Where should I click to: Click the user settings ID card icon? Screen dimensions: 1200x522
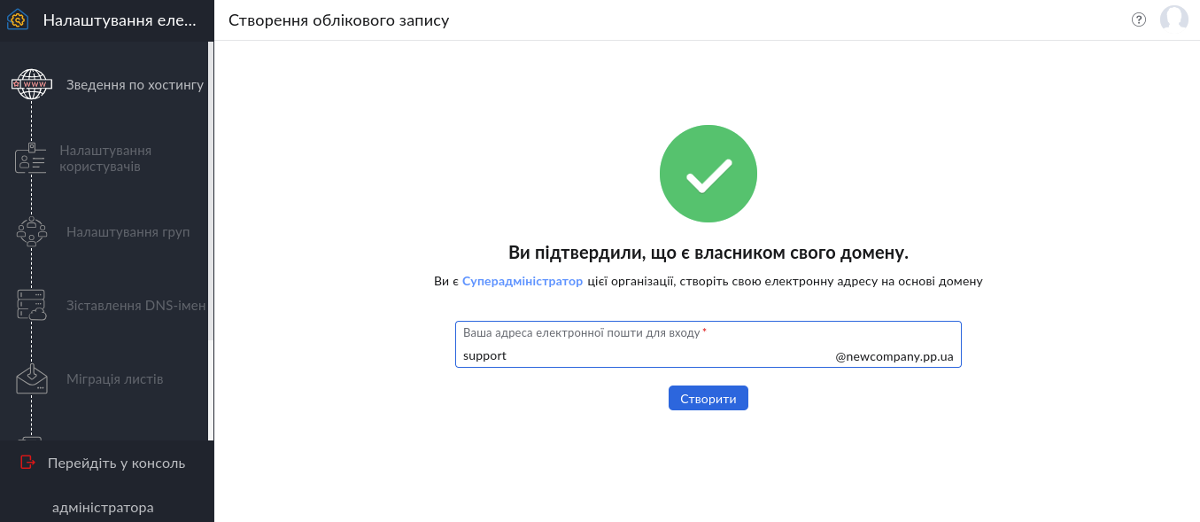click(31, 158)
